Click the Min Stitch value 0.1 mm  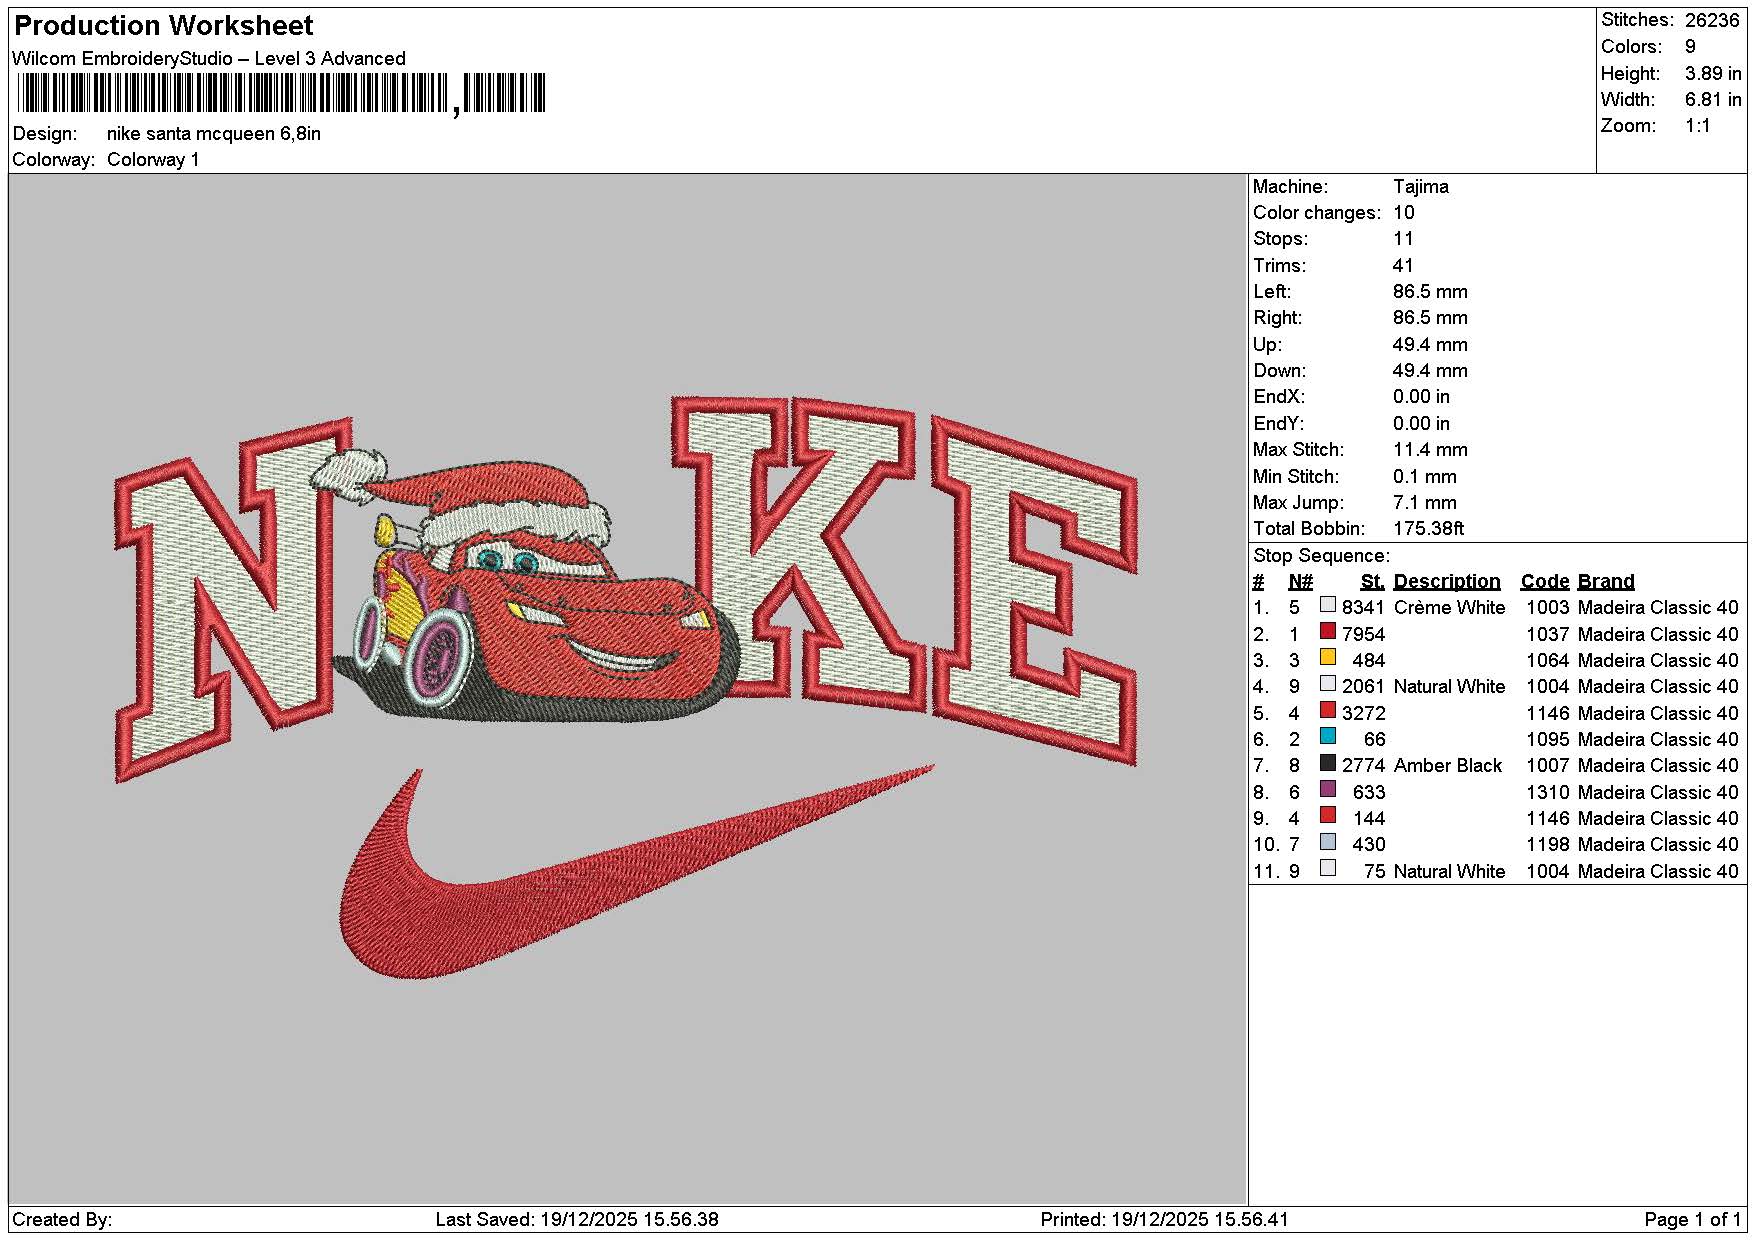[x=1425, y=477]
